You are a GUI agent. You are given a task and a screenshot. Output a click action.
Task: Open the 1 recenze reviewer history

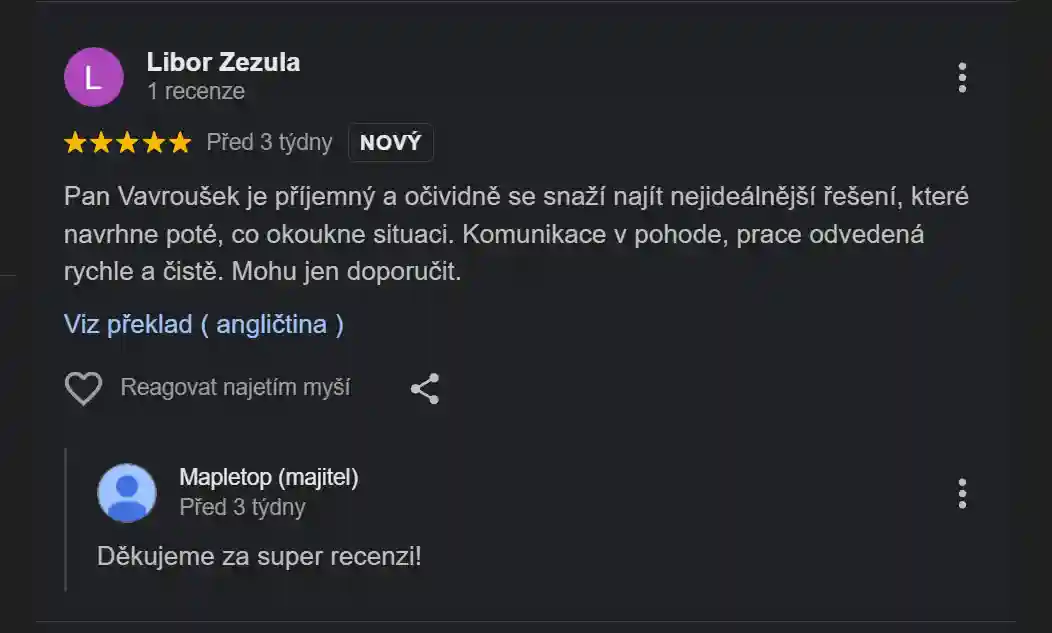(x=197, y=90)
